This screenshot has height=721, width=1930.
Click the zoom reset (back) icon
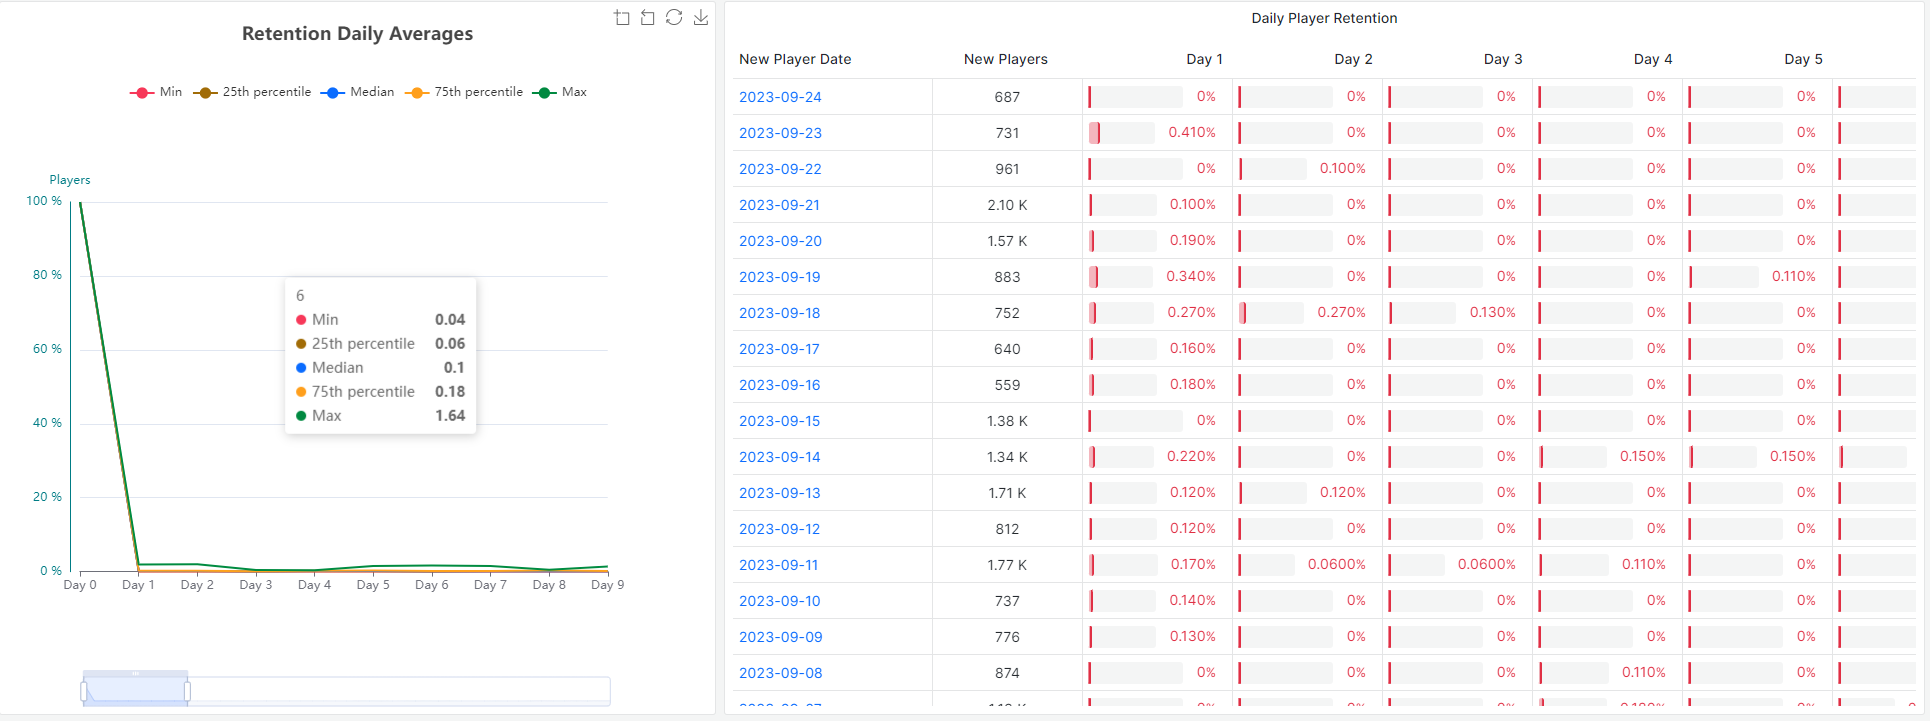coord(648,18)
